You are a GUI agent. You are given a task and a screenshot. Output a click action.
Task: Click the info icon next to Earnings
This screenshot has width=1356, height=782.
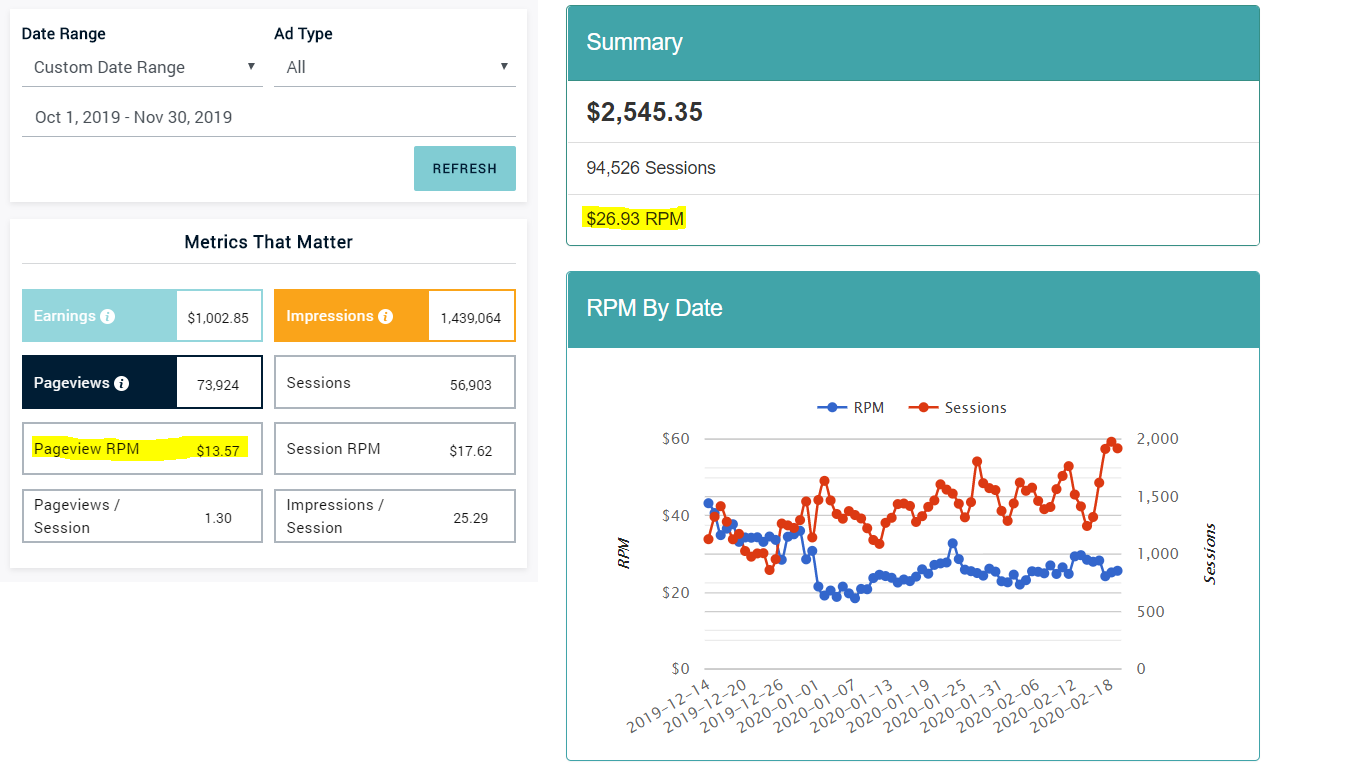click(x=108, y=316)
